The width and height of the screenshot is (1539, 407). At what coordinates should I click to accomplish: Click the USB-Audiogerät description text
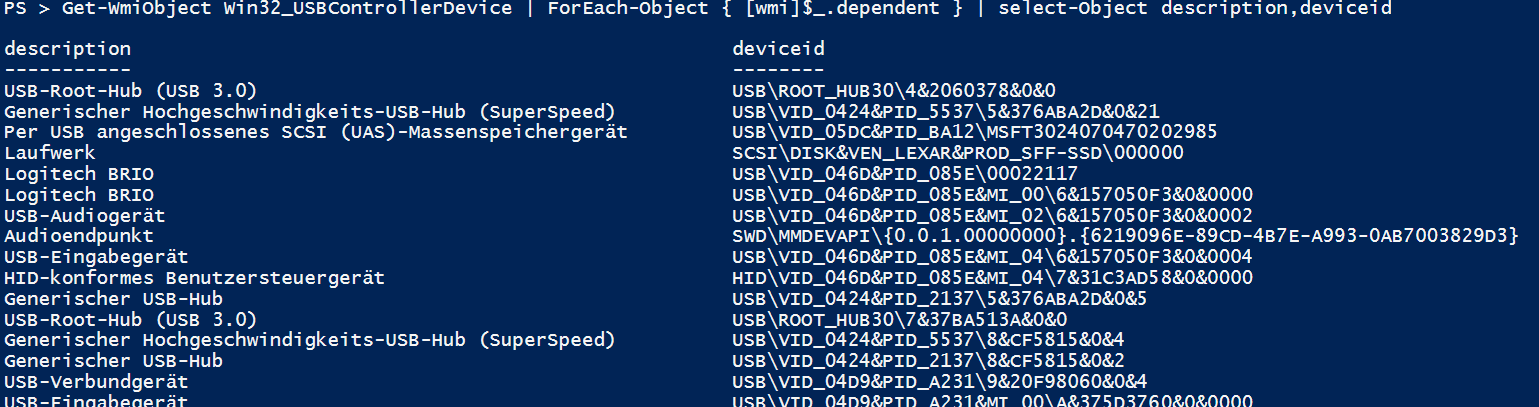click(85, 215)
